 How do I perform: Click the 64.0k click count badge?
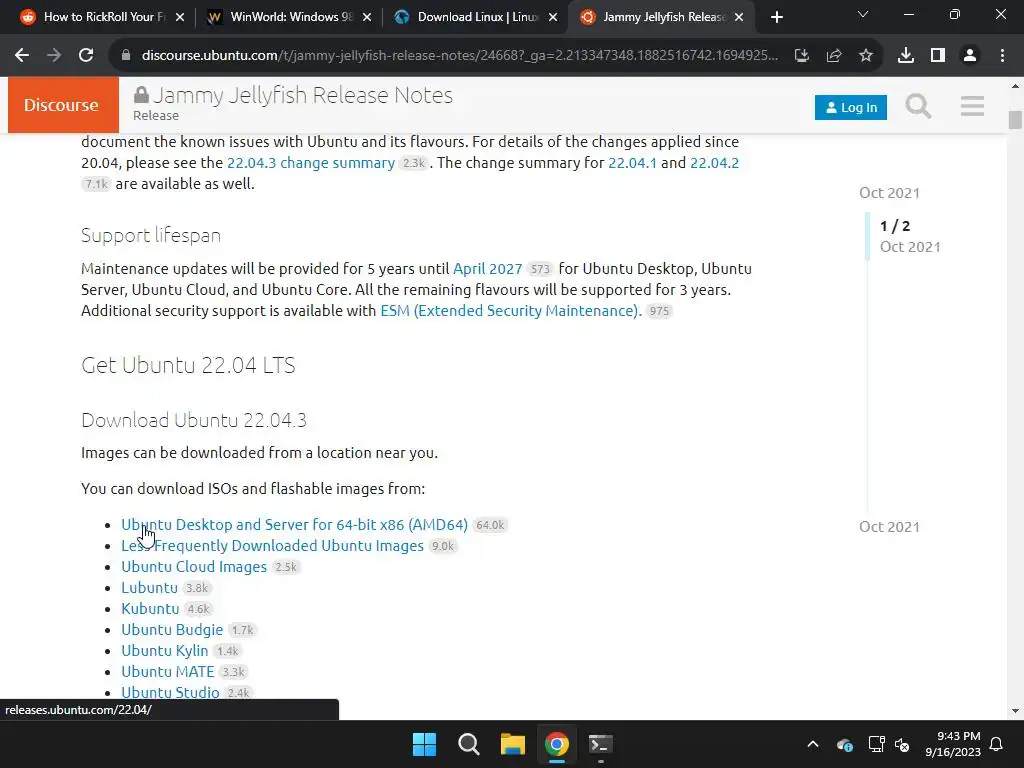click(x=490, y=525)
